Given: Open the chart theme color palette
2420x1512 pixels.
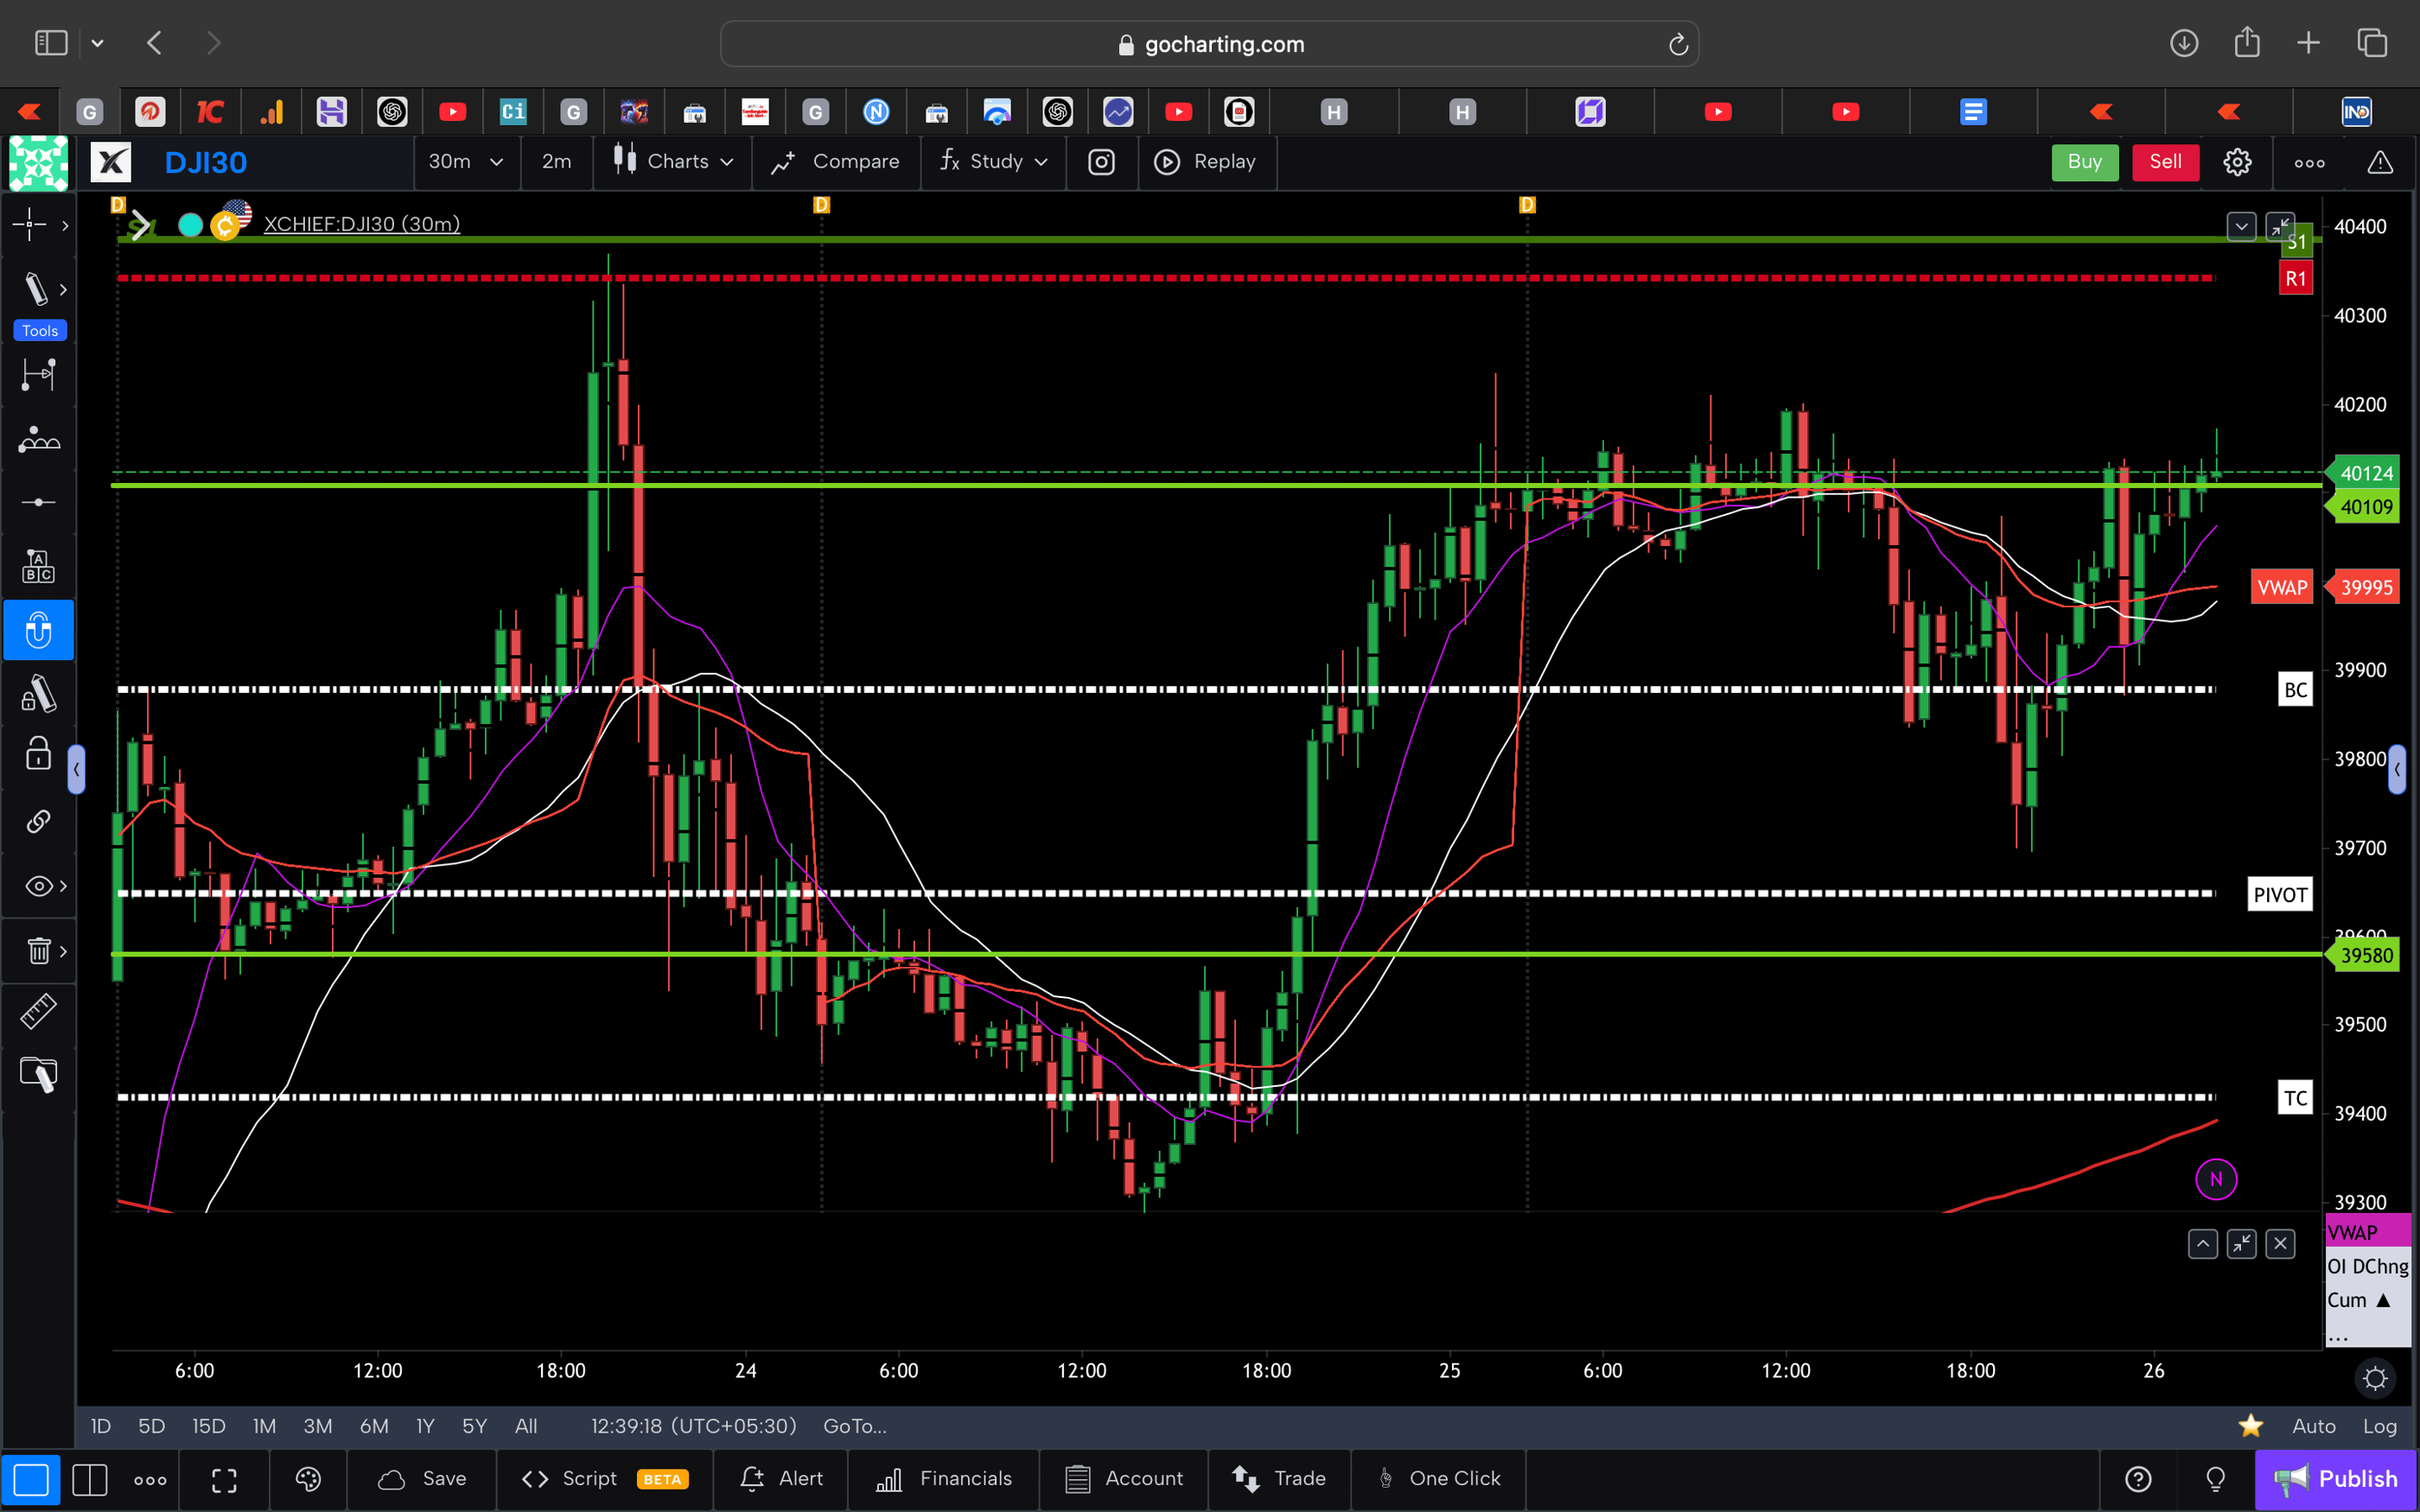Looking at the screenshot, I should (x=308, y=1479).
